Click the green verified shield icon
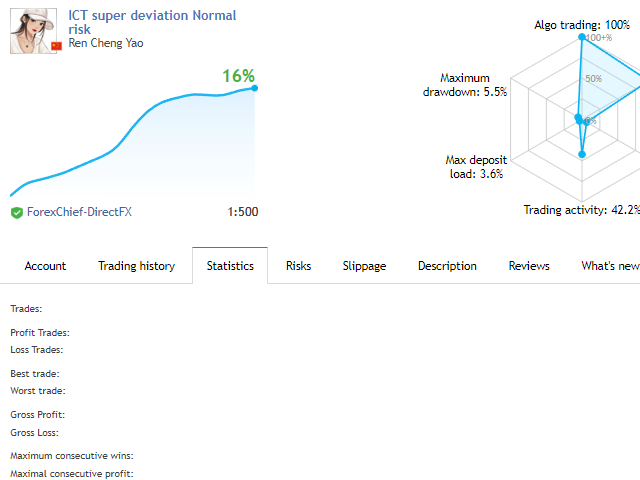Image resolution: width=640 pixels, height=480 pixels. [x=17, y=213]
